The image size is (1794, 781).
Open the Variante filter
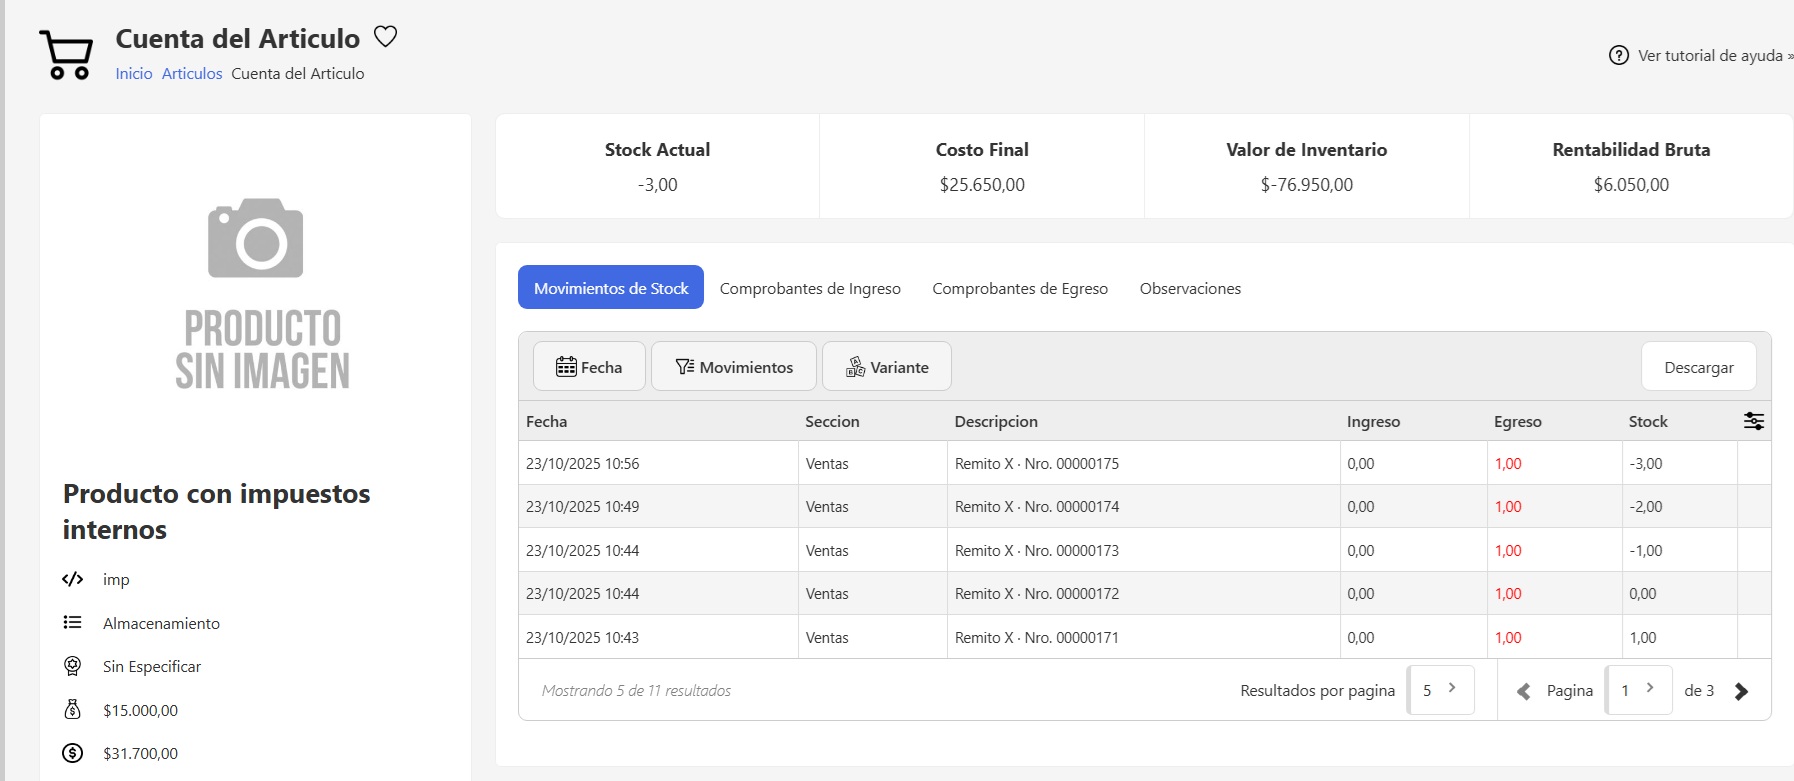[x=886, y=367]
